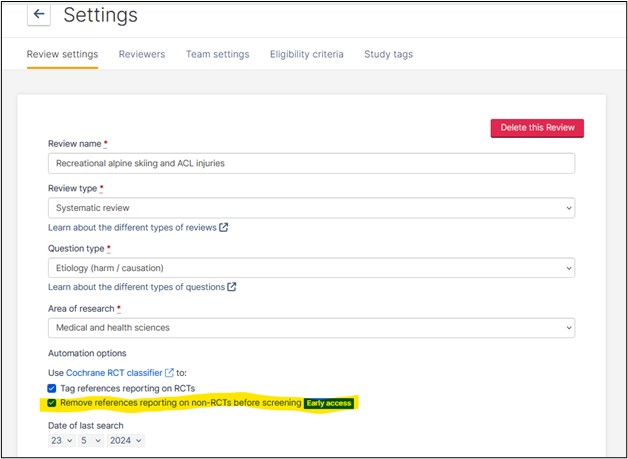Screen dimensions: 628x459
Task: Open the Area of research dropdown
Action: (311, 328)
